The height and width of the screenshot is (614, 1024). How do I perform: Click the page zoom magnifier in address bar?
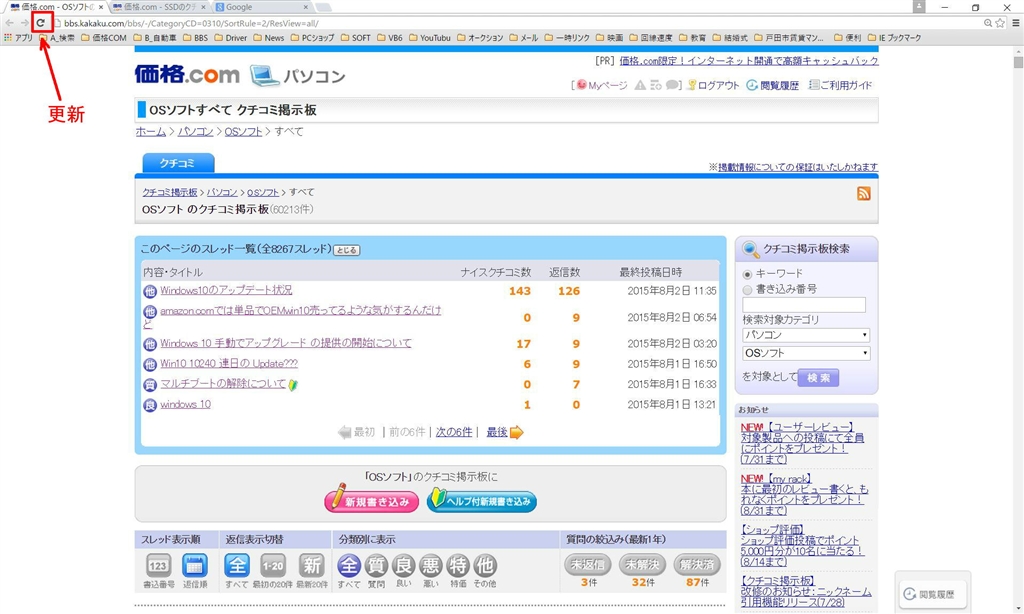point(987,23)
